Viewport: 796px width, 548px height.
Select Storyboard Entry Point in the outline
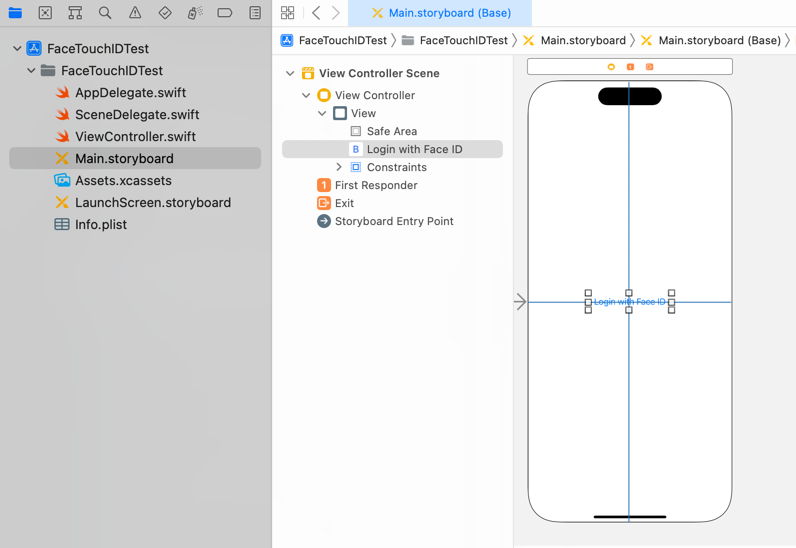pos(393,221)
